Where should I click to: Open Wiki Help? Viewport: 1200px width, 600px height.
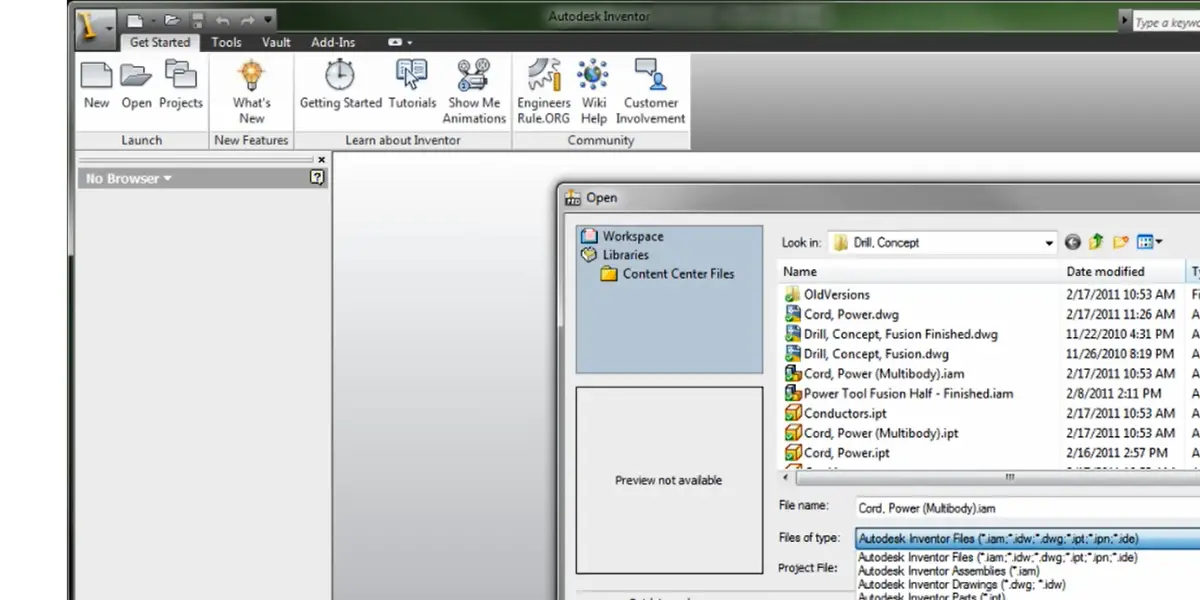[594, 92]
